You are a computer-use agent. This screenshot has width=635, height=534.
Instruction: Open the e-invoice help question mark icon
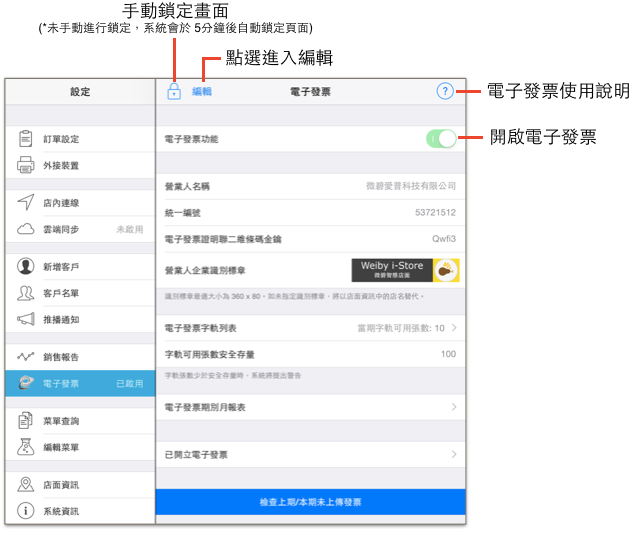click(445, 91)
